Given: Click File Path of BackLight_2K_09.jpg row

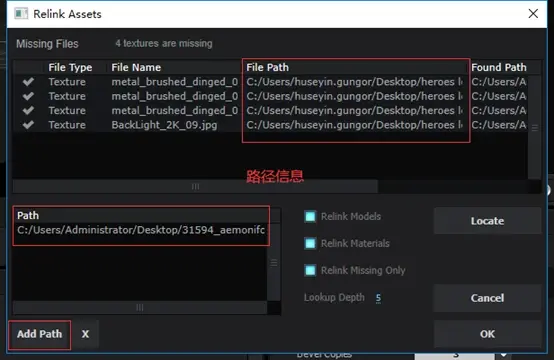Looking at the screenshot, I should coord(354,125).
